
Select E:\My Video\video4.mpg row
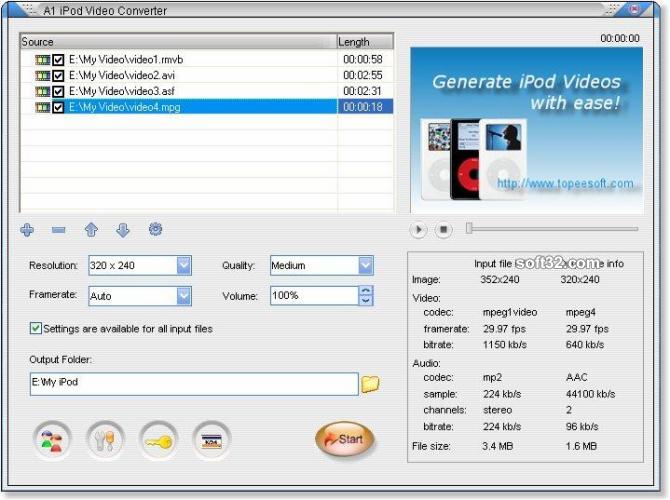pyautogui.click(x=207, y=107)
